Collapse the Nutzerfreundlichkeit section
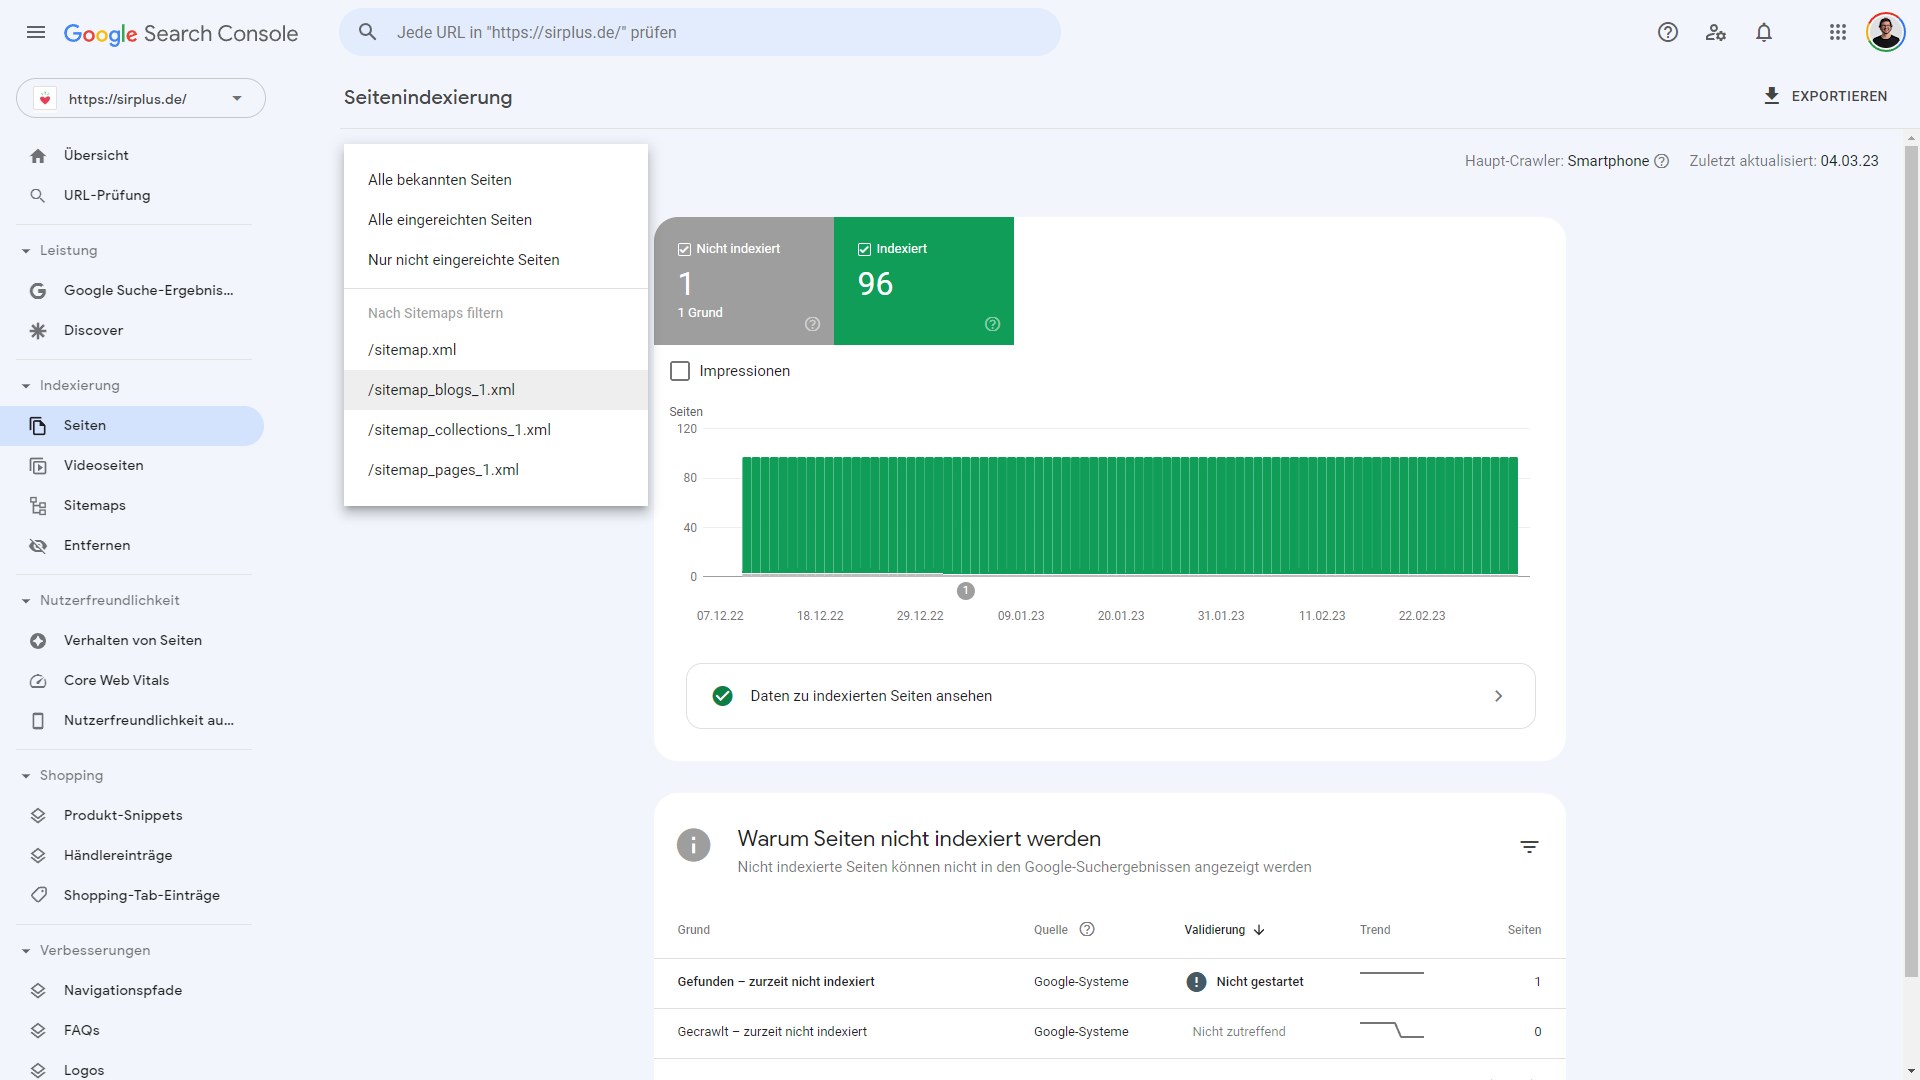The width and height of the screenshot is (1920, 1080). (26, 601)
